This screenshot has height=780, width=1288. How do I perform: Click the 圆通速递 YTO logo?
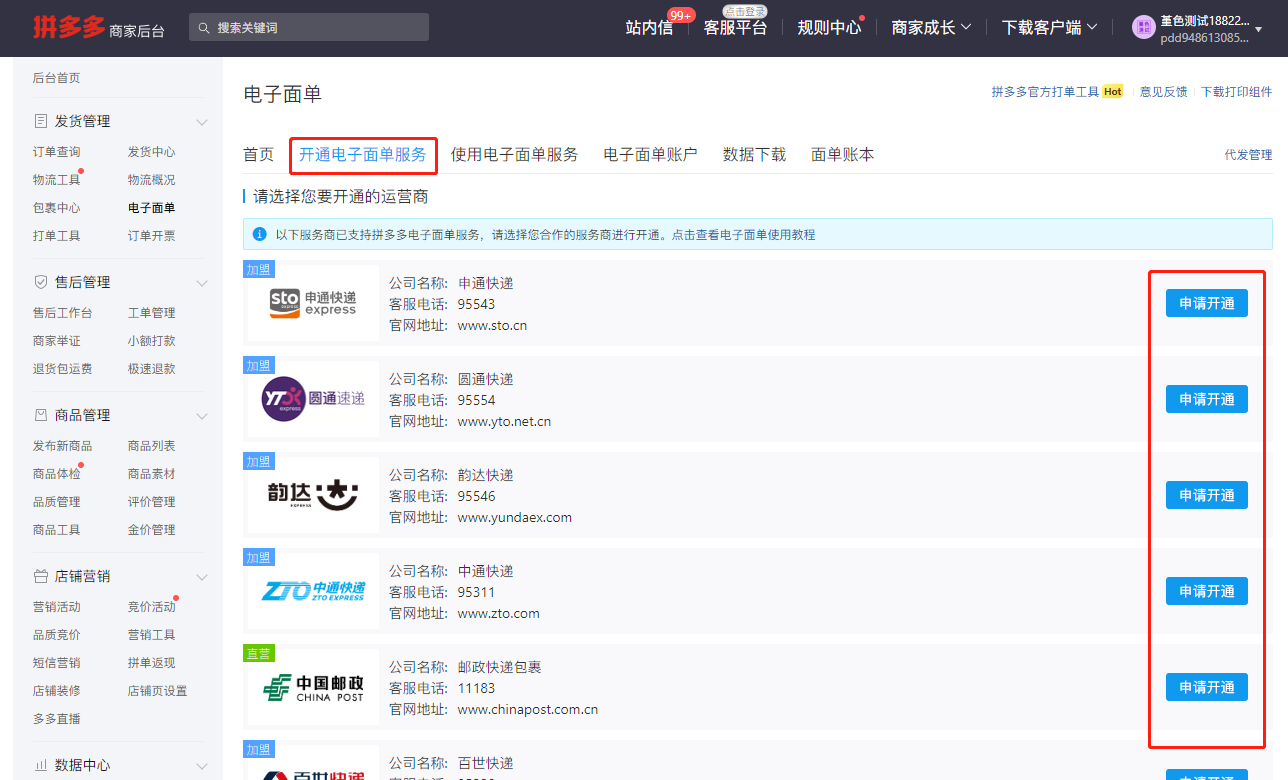click(x=313, y=398)
